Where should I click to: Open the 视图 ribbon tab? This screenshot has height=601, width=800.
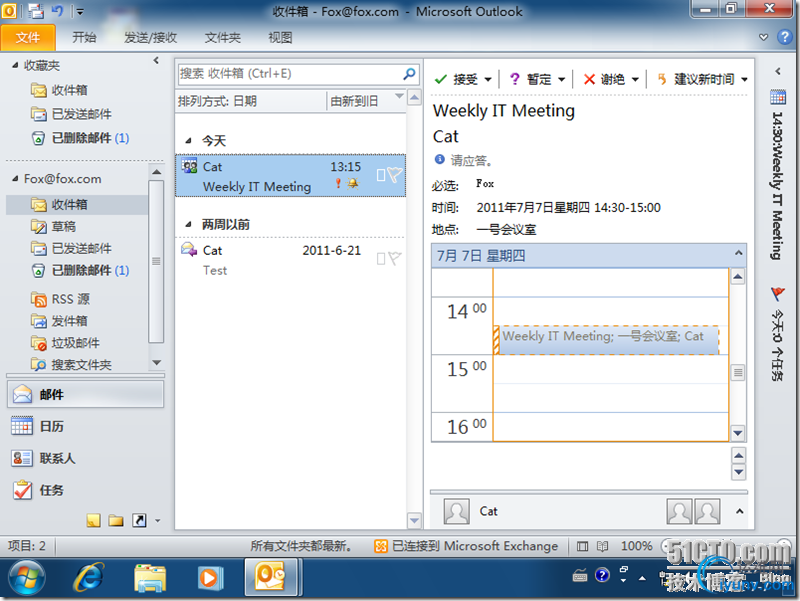(280, 38)
